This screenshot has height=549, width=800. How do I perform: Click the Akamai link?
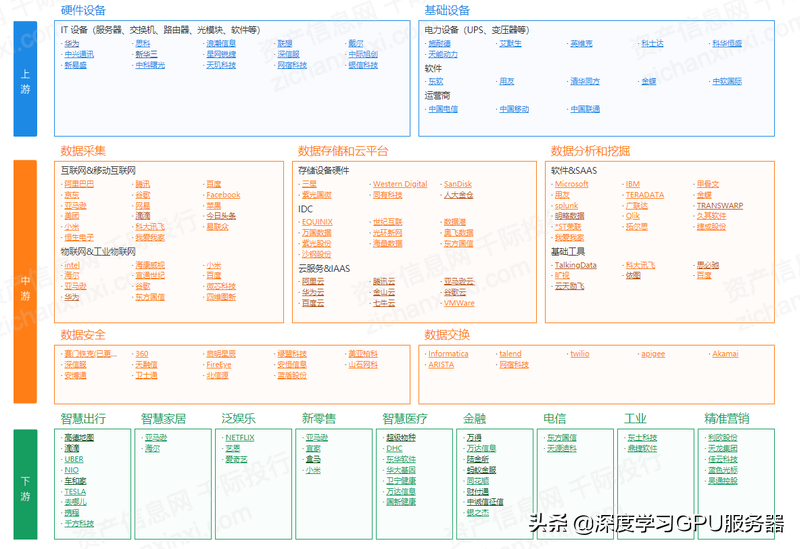coord(725,354)
